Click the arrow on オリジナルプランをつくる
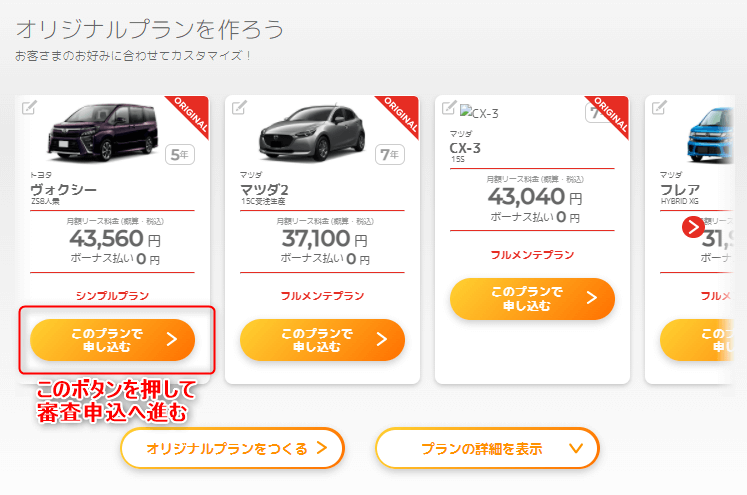 322,448
